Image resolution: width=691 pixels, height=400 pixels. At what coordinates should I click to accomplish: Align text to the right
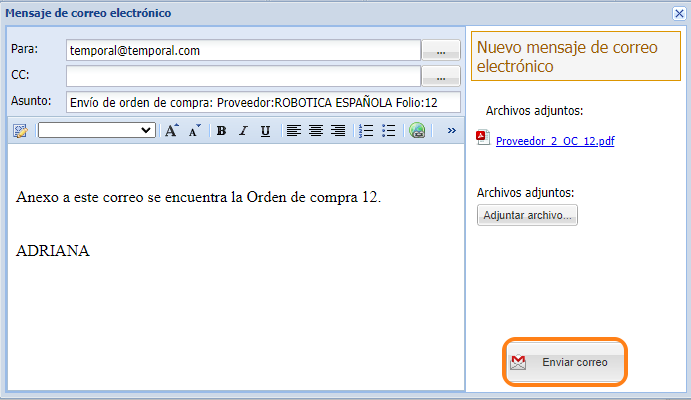(338, 130)
